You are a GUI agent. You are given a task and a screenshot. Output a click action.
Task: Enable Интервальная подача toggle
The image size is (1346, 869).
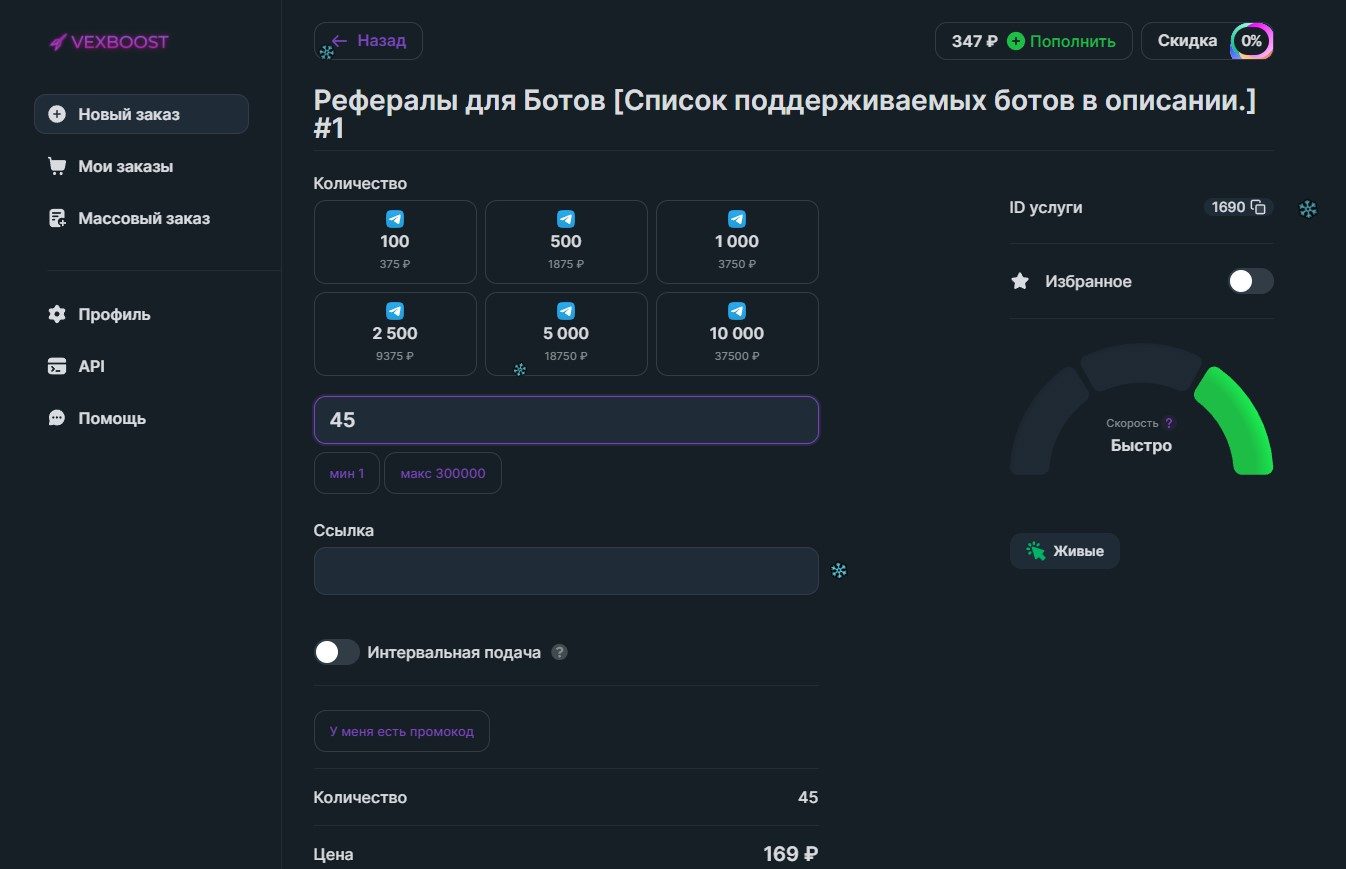(337, 653)
